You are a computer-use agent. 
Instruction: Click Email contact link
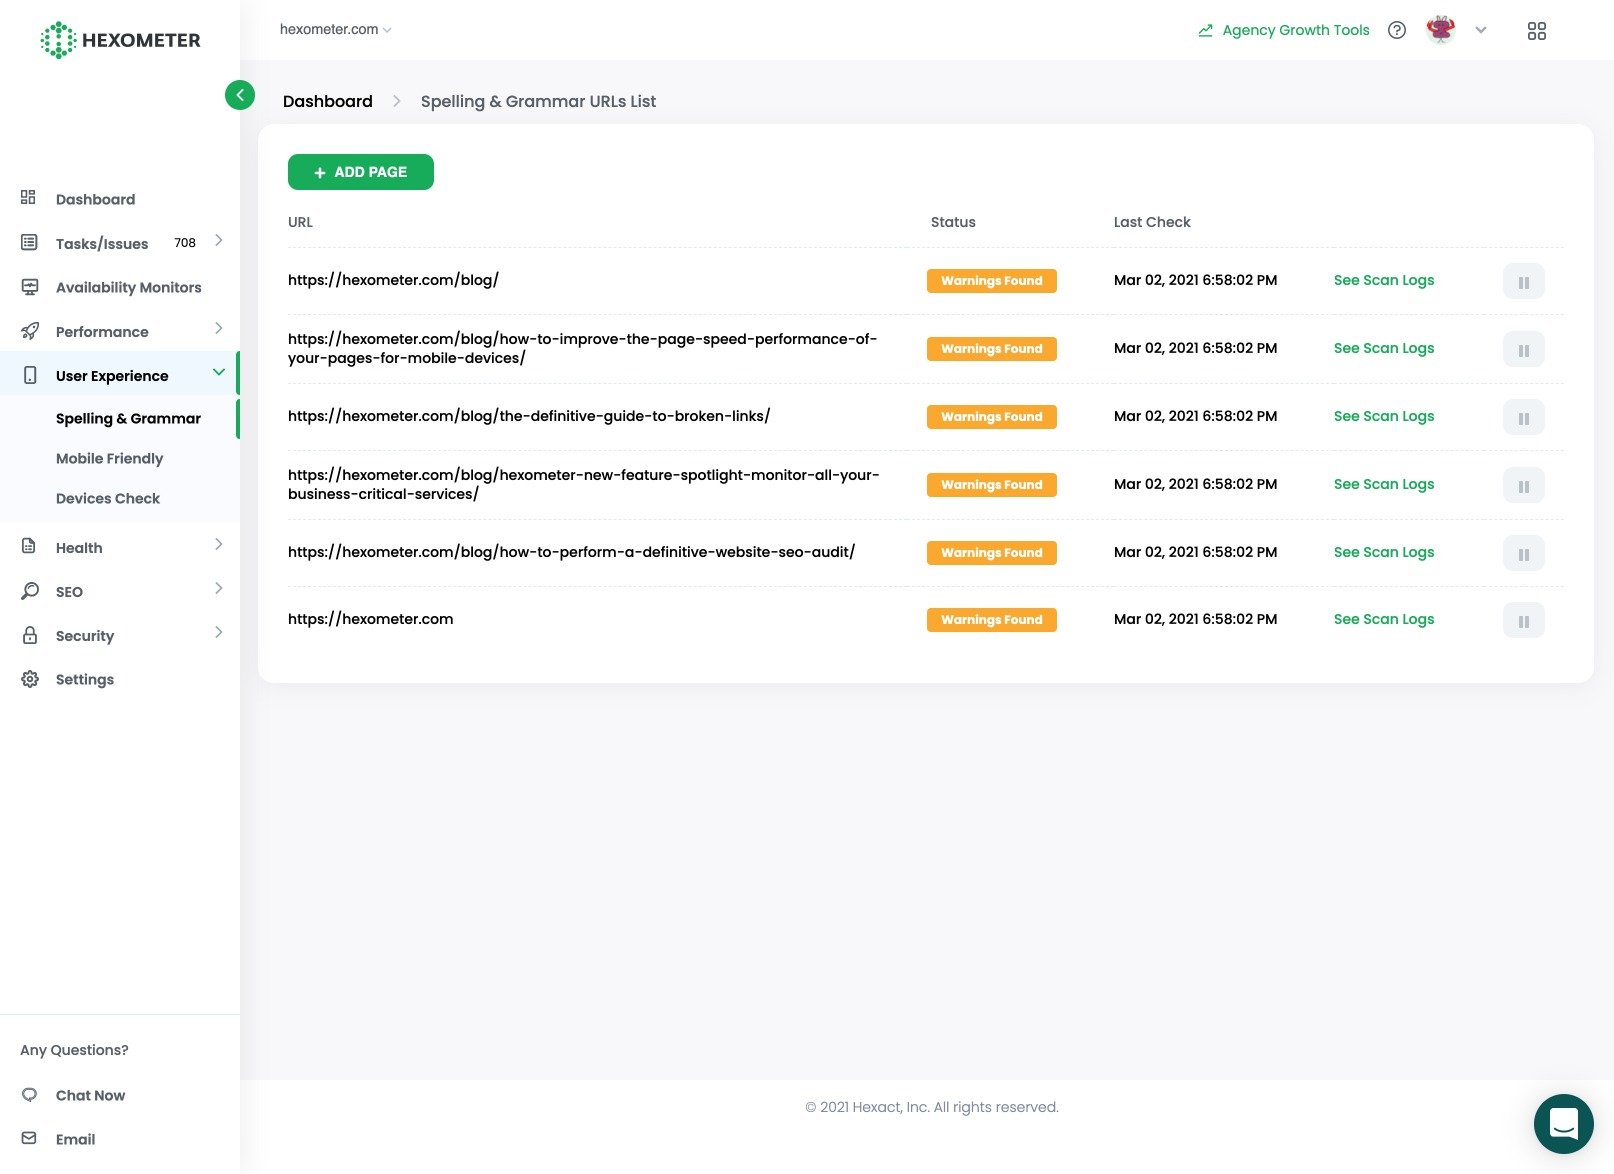[x=75, y=1139]
